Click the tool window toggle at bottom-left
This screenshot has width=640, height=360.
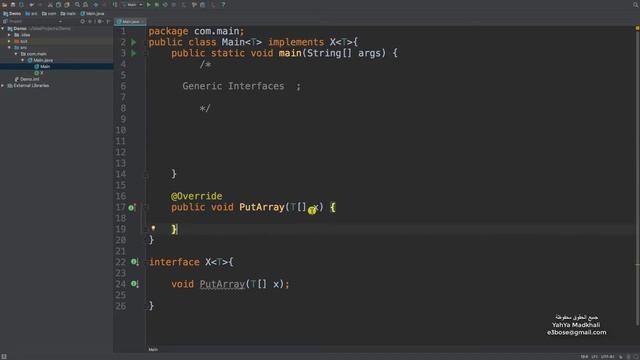(x=4, y=357)
